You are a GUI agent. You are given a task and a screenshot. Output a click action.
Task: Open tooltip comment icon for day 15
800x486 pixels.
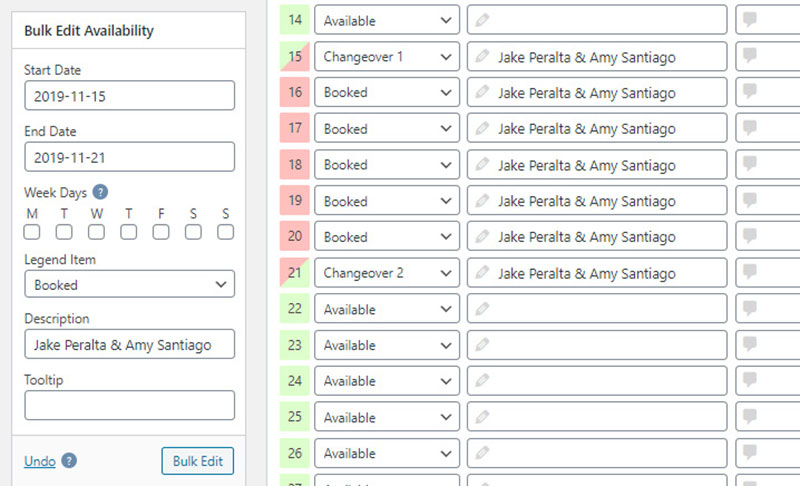749,56
